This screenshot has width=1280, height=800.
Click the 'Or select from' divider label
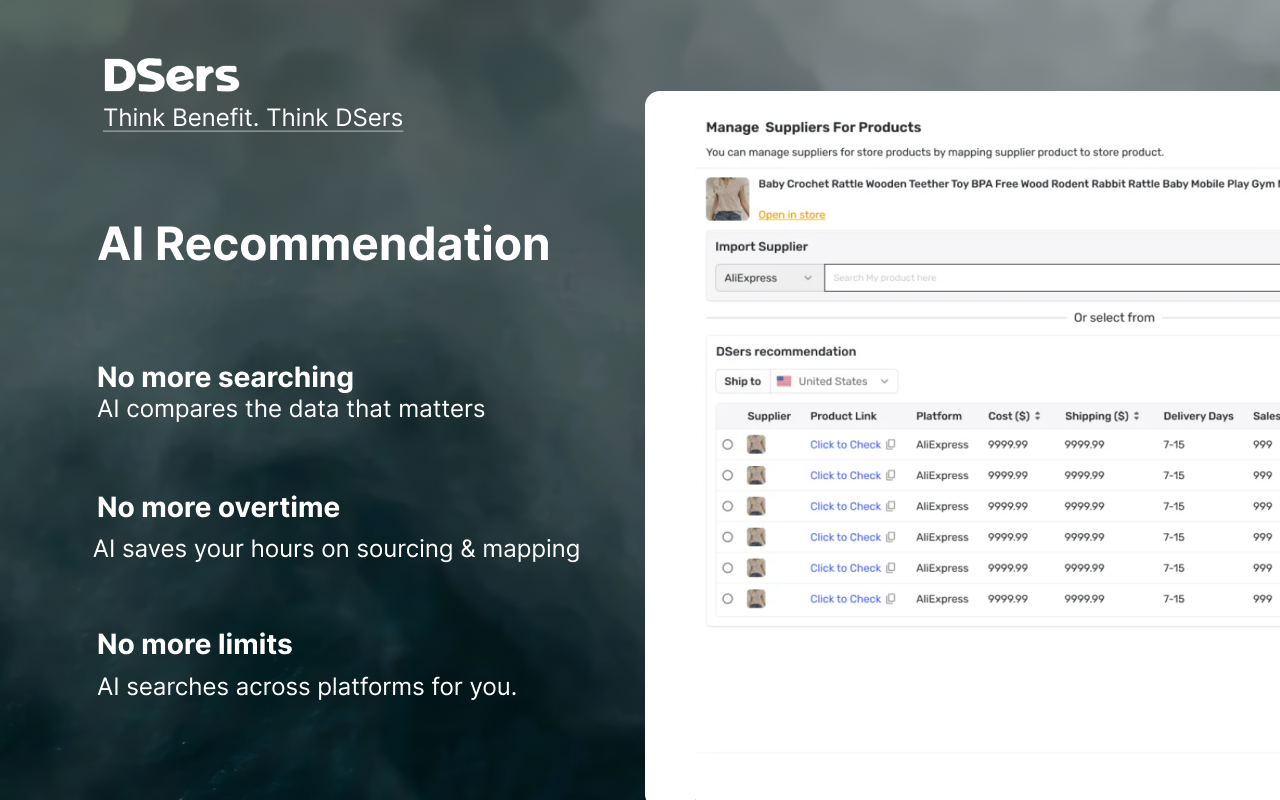pos(1114,318)
